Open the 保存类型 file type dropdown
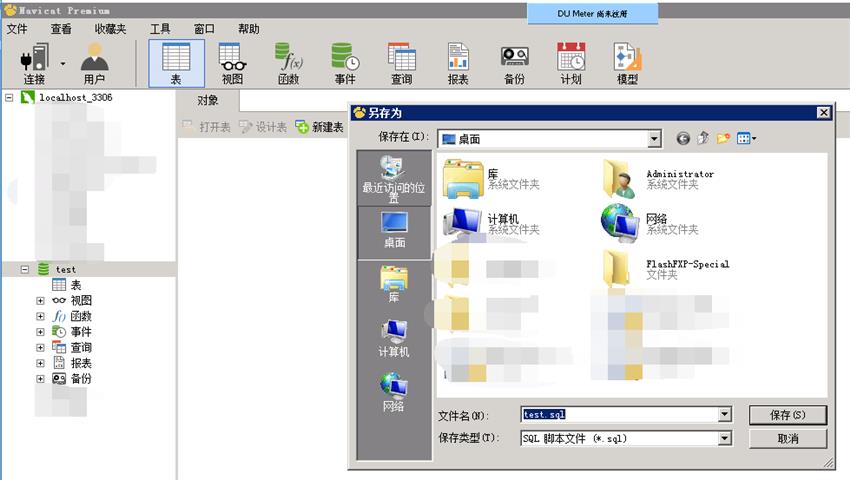 [x=724, y=438]
